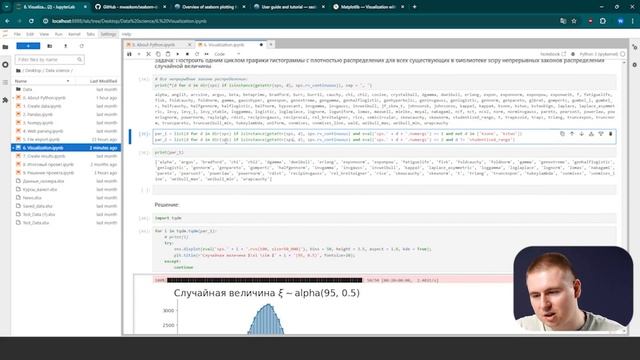Open the File menu

click(x=17, y=34)
